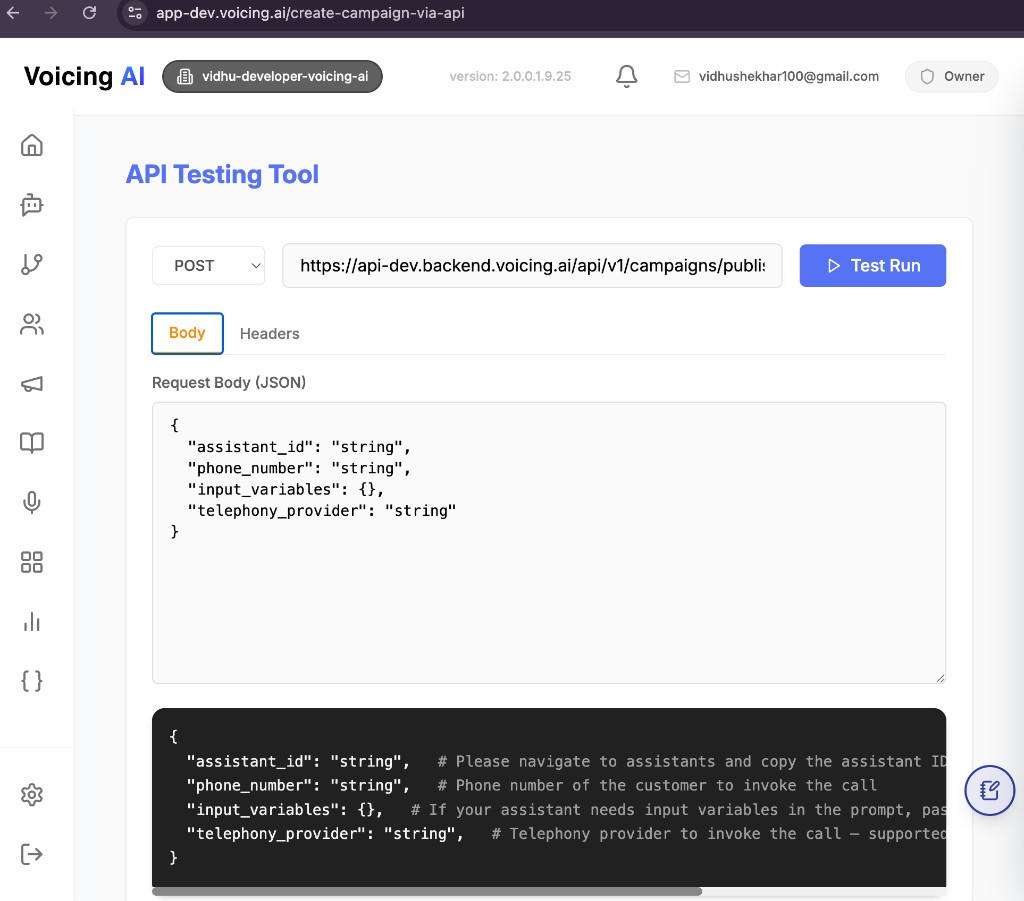Open the Settings gear icon in sidebar
The image size is (1024, 901).
click(x=31, y=795)
